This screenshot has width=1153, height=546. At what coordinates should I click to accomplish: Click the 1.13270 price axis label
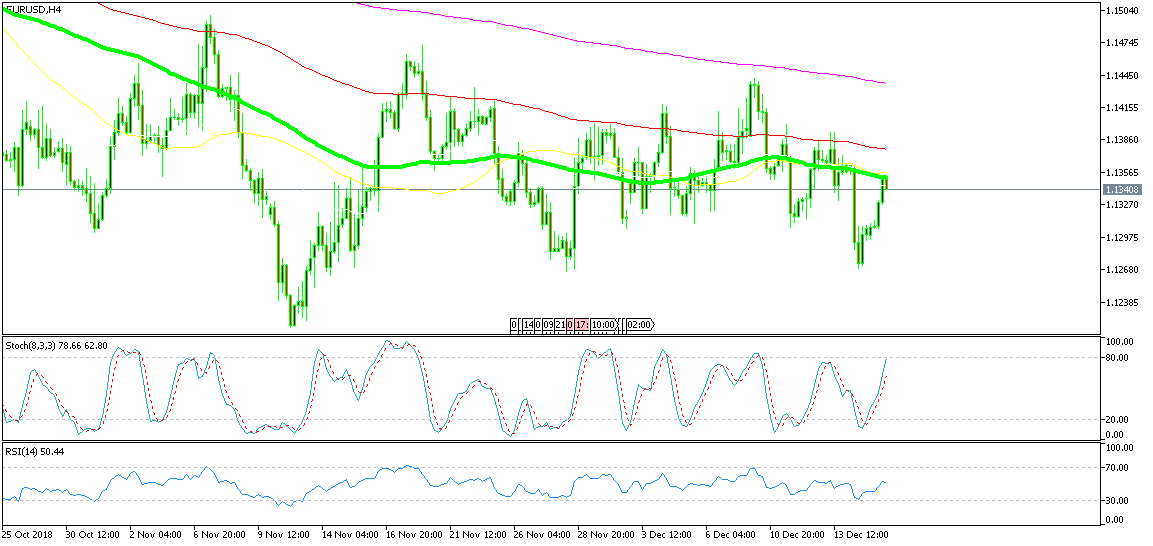1121,205
